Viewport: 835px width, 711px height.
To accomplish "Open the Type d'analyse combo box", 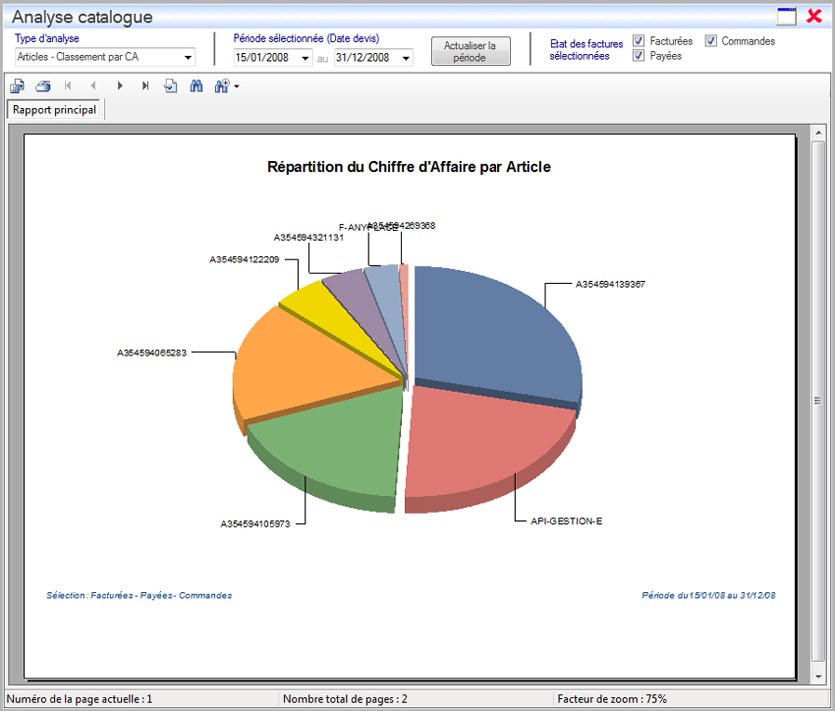I will [x=105, y=57].
